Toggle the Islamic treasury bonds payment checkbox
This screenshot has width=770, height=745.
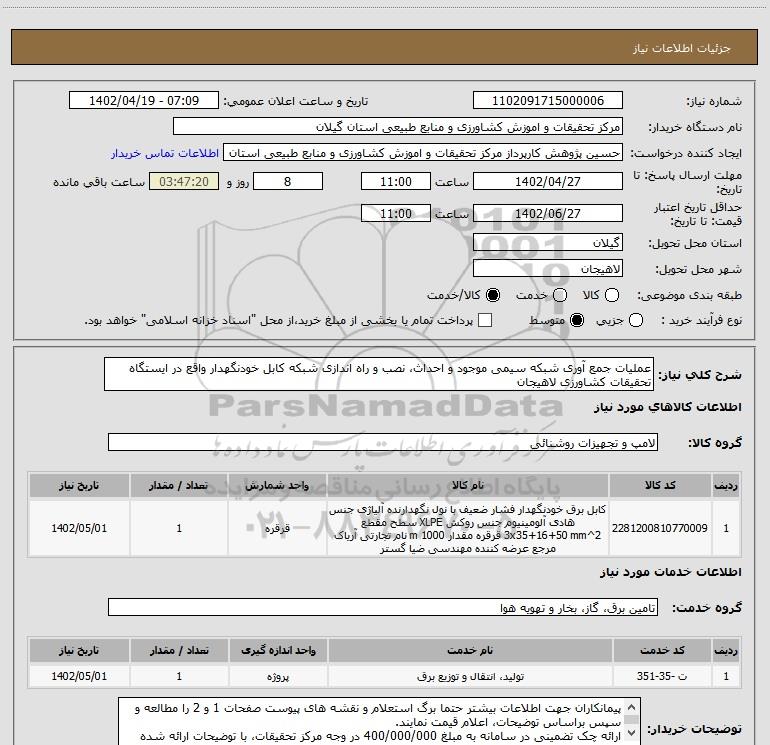point(485,321)
